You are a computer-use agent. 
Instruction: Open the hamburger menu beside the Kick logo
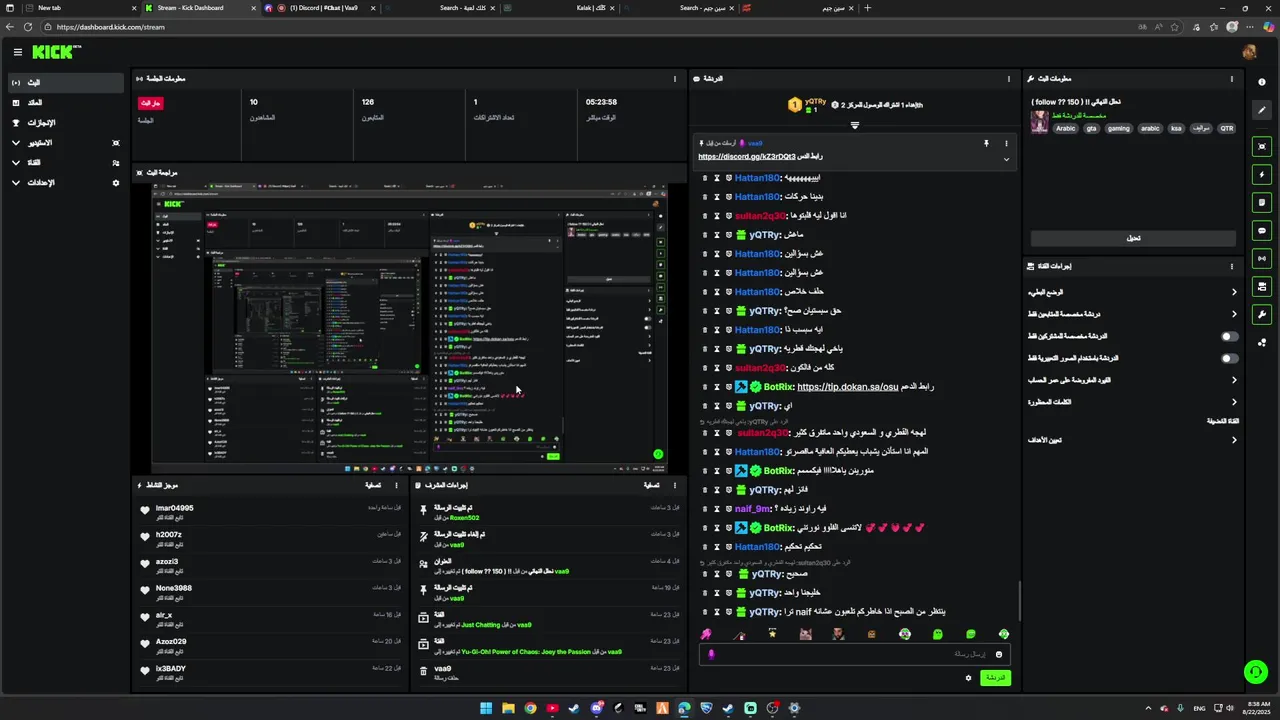click(x=17, y=52)
